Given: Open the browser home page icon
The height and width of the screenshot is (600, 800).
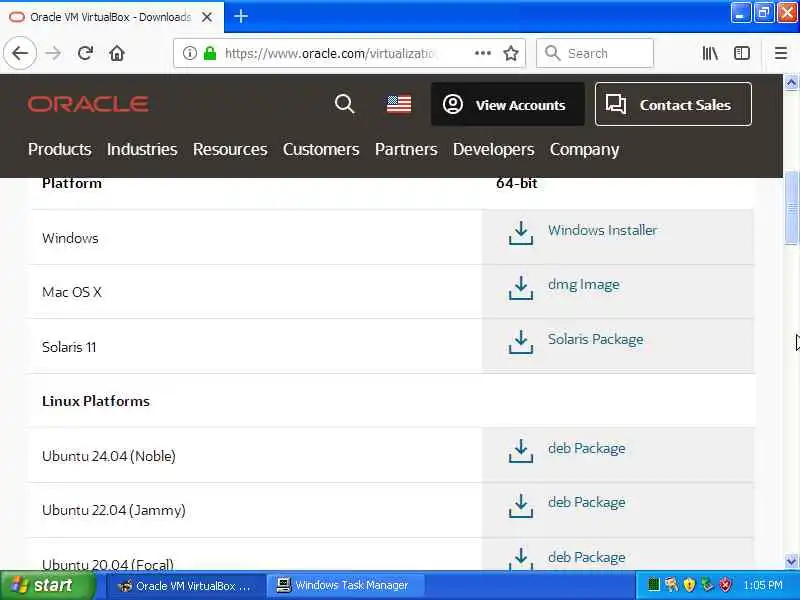Looking at the screenshot, I should (x=117, y=53).
